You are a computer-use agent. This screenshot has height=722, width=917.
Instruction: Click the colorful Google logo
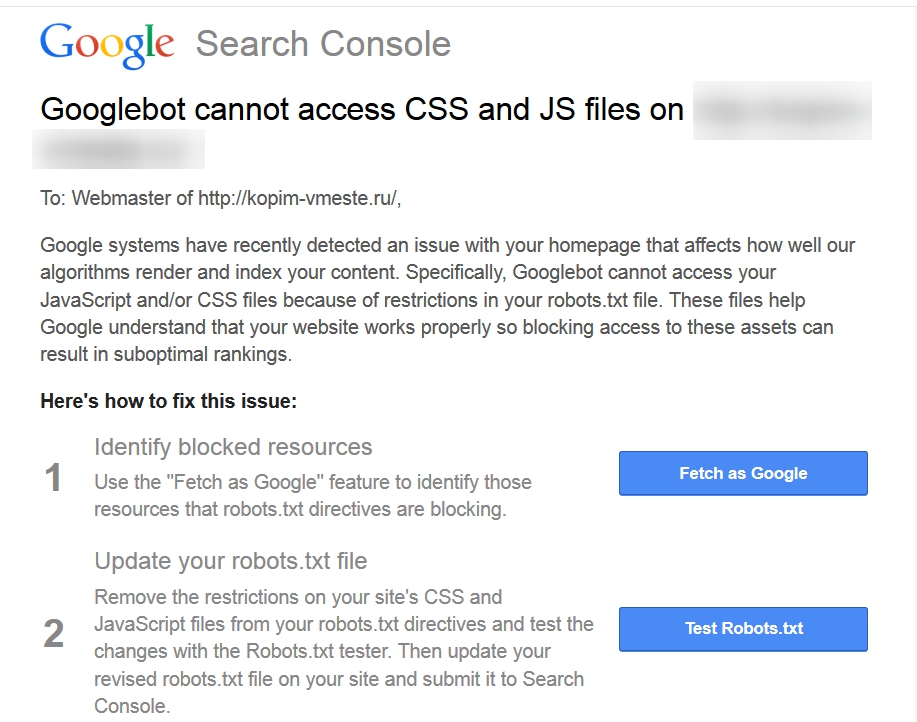coord(107,44)
